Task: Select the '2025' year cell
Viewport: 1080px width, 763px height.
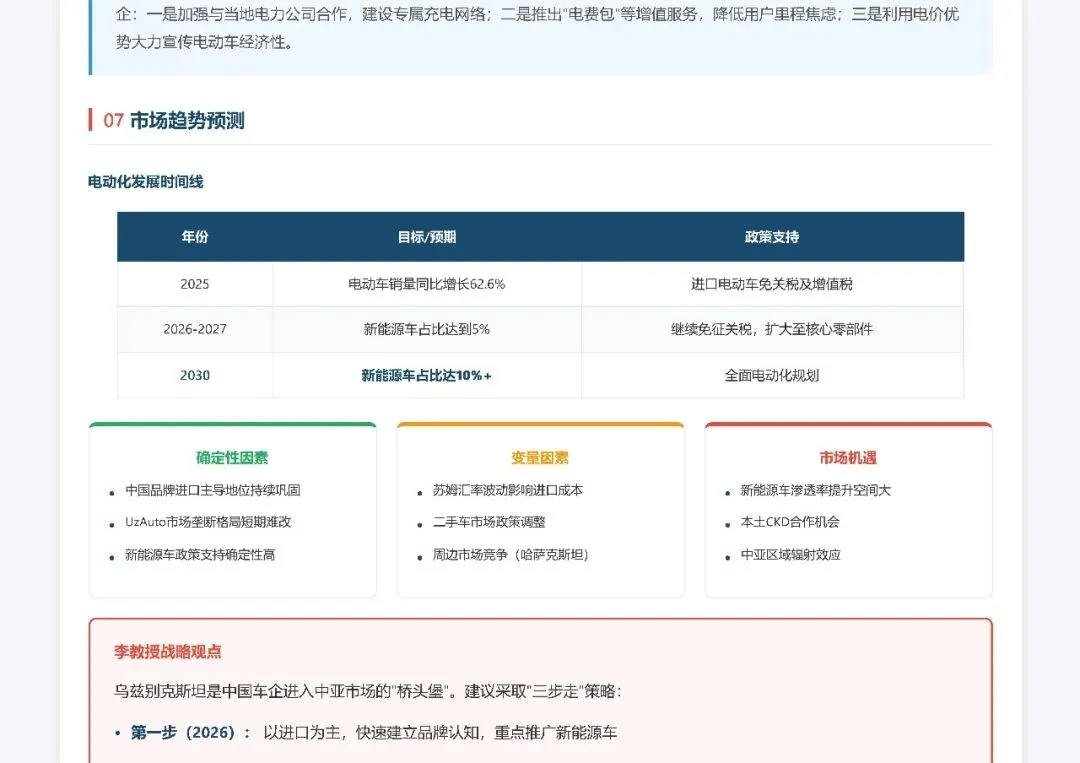Action: 195,284
